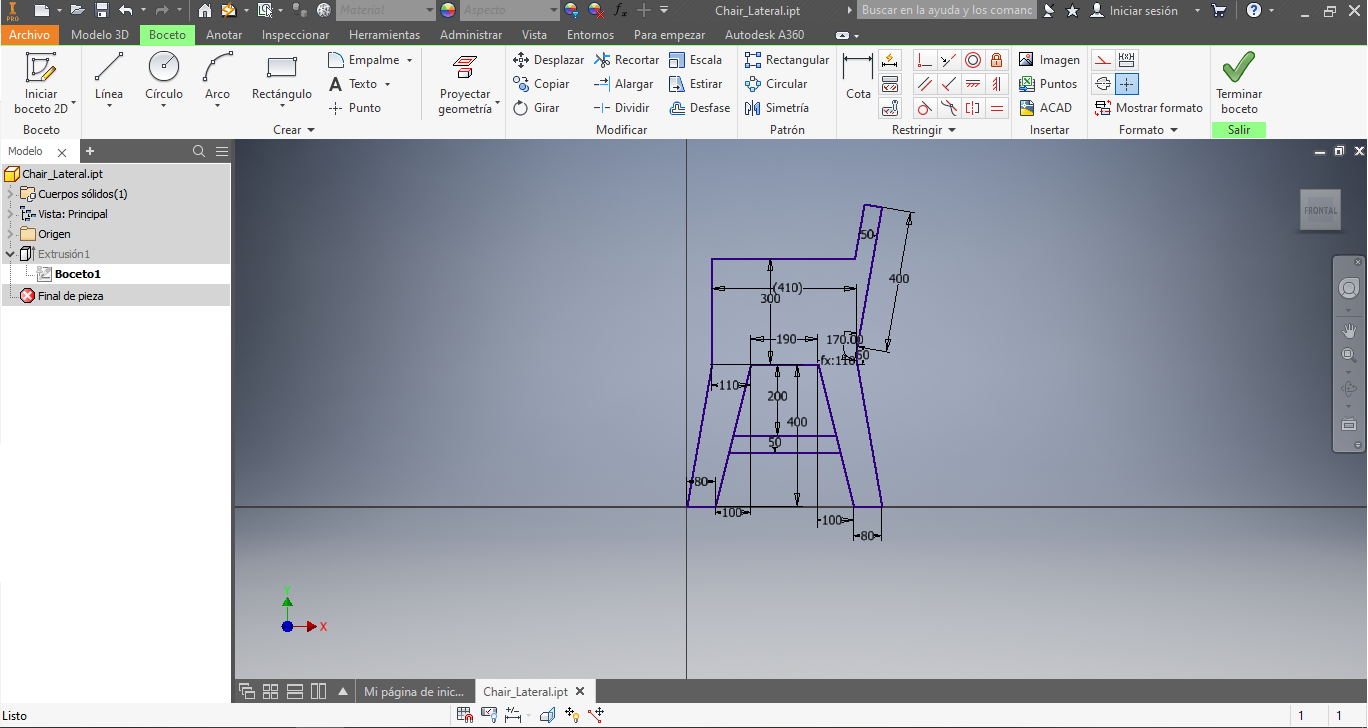Open the Material combo box
Viewport: 1368px width, 728px height.
pyautogui.click(x=386, y=10)
